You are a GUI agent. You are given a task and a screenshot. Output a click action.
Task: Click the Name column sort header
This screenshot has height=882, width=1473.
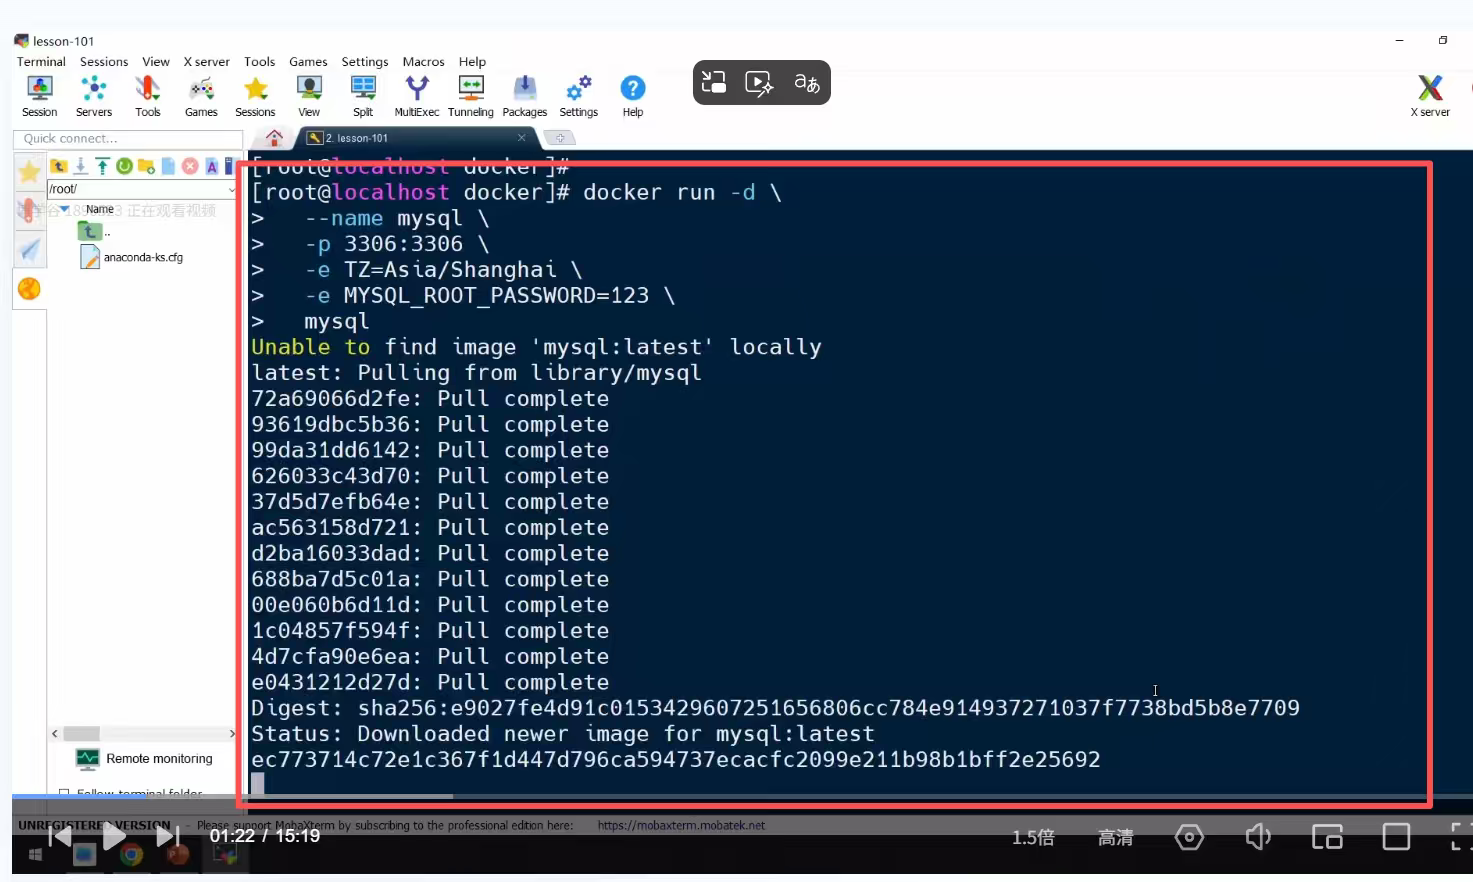click(x=100, y=209)
